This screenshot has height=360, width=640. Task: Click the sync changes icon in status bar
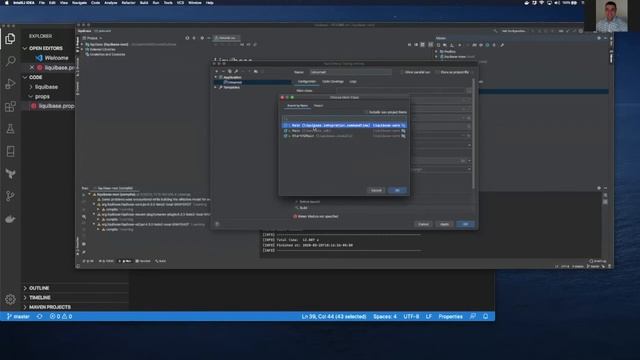(40, 316)
